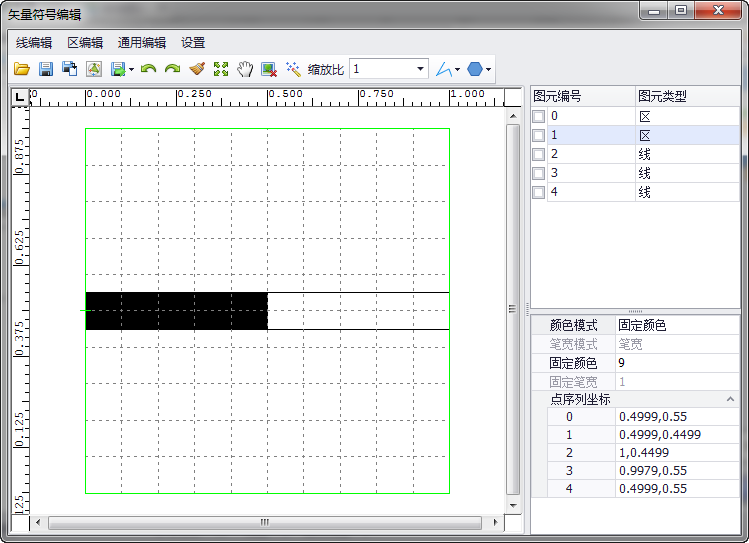749x543 pixels.
Task: Click the undo arrow icon
Action: [149, 69]
